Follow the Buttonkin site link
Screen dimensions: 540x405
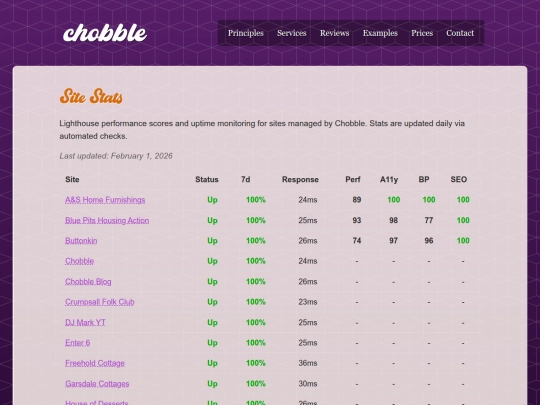[81, 240]
